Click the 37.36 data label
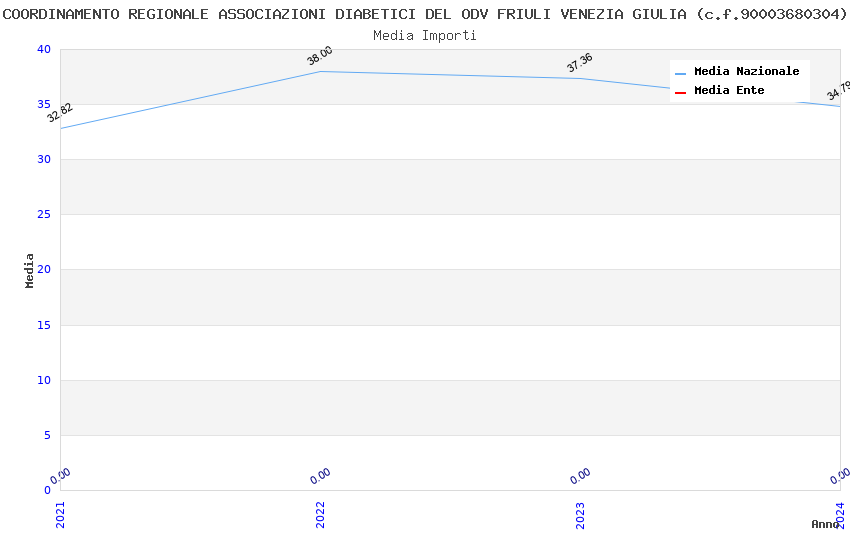This screenshot has height=550, width=850. click(580, 63)
